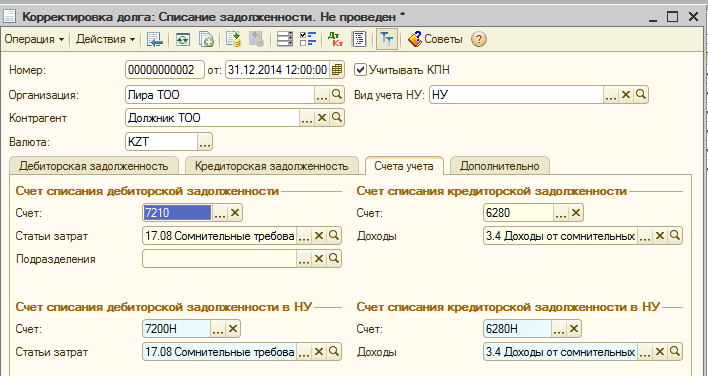Click the refresh document icon
708x376 pixels.
182,39
